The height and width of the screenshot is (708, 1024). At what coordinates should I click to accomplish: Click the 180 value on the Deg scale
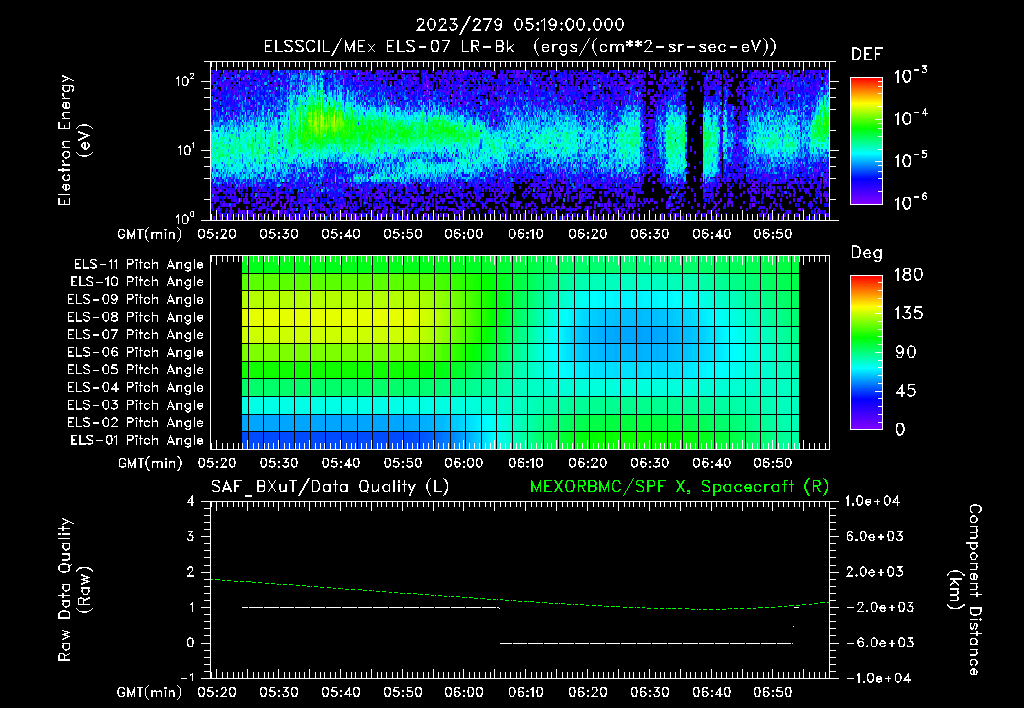(x=908, y=275)
